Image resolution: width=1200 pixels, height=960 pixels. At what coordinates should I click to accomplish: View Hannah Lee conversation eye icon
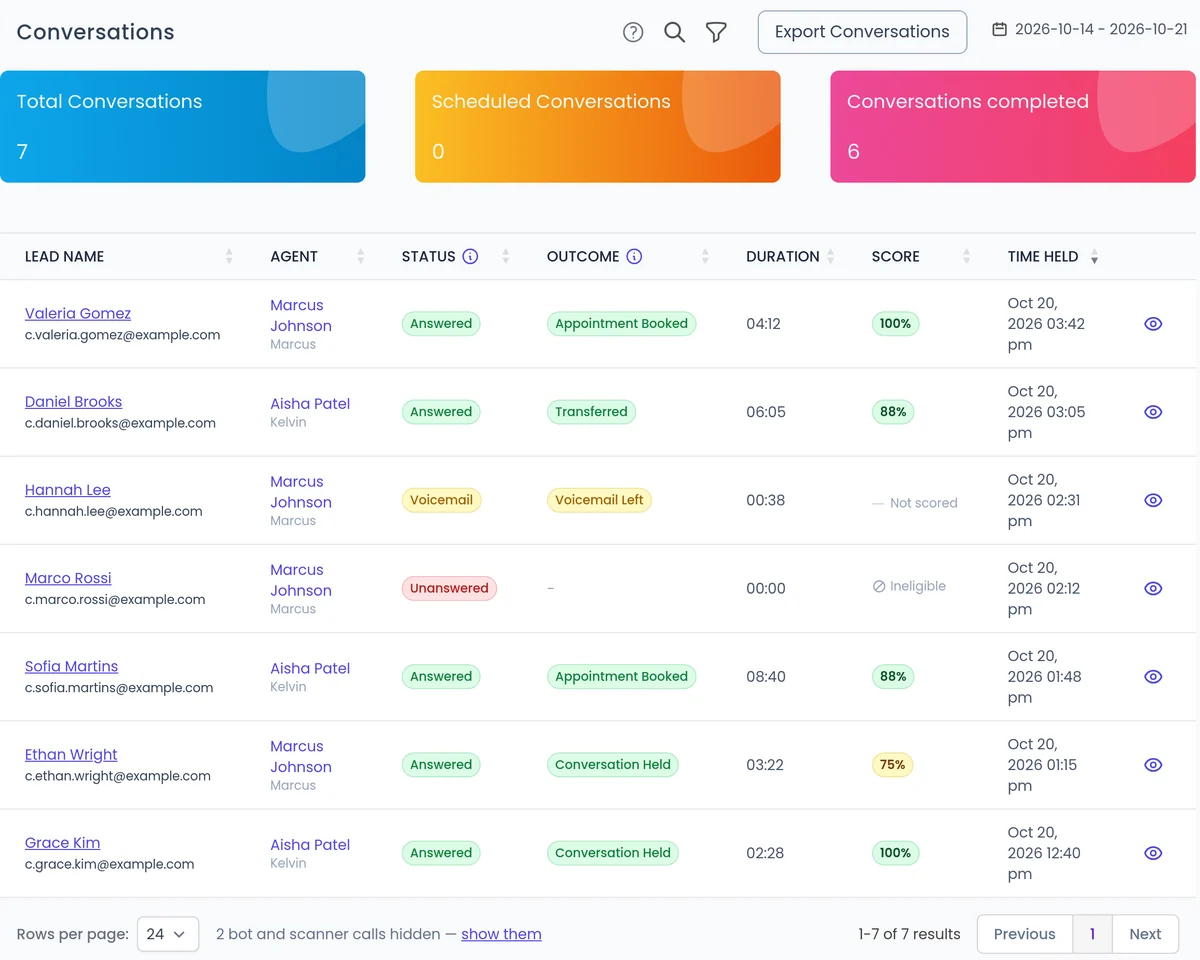[x=1153, y=500]
